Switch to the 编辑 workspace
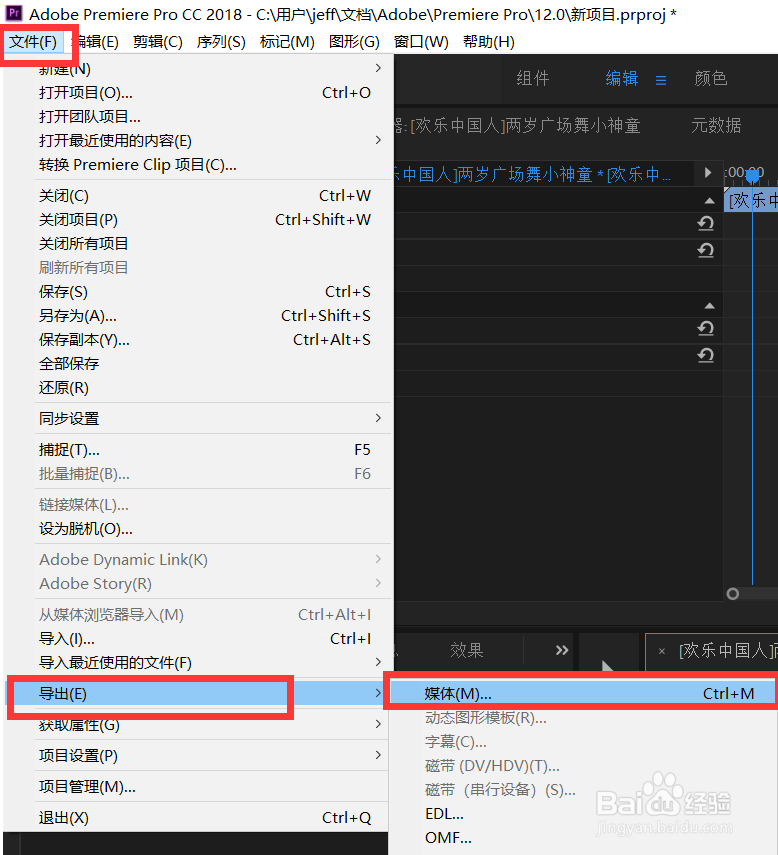The image size is (778, 855). click(622, 79)
